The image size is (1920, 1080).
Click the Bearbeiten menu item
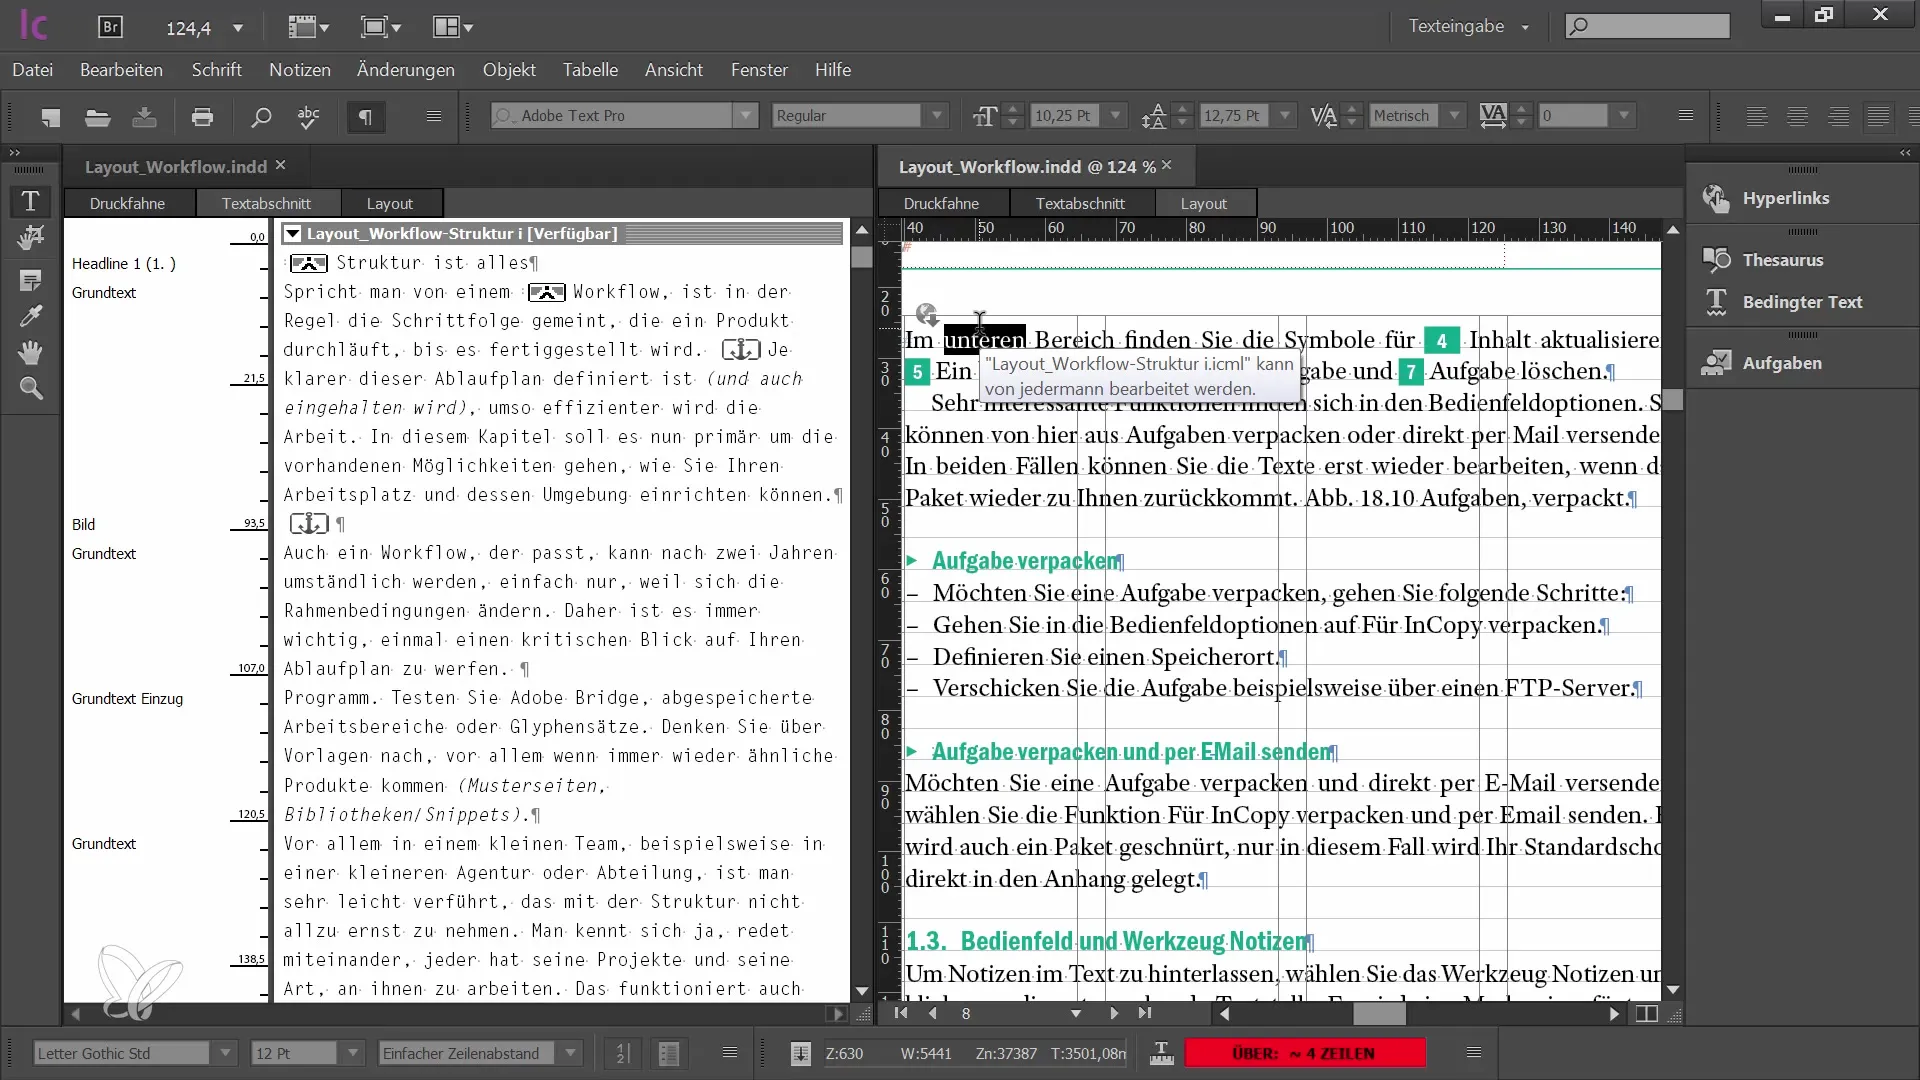click(x=121, y=70)
